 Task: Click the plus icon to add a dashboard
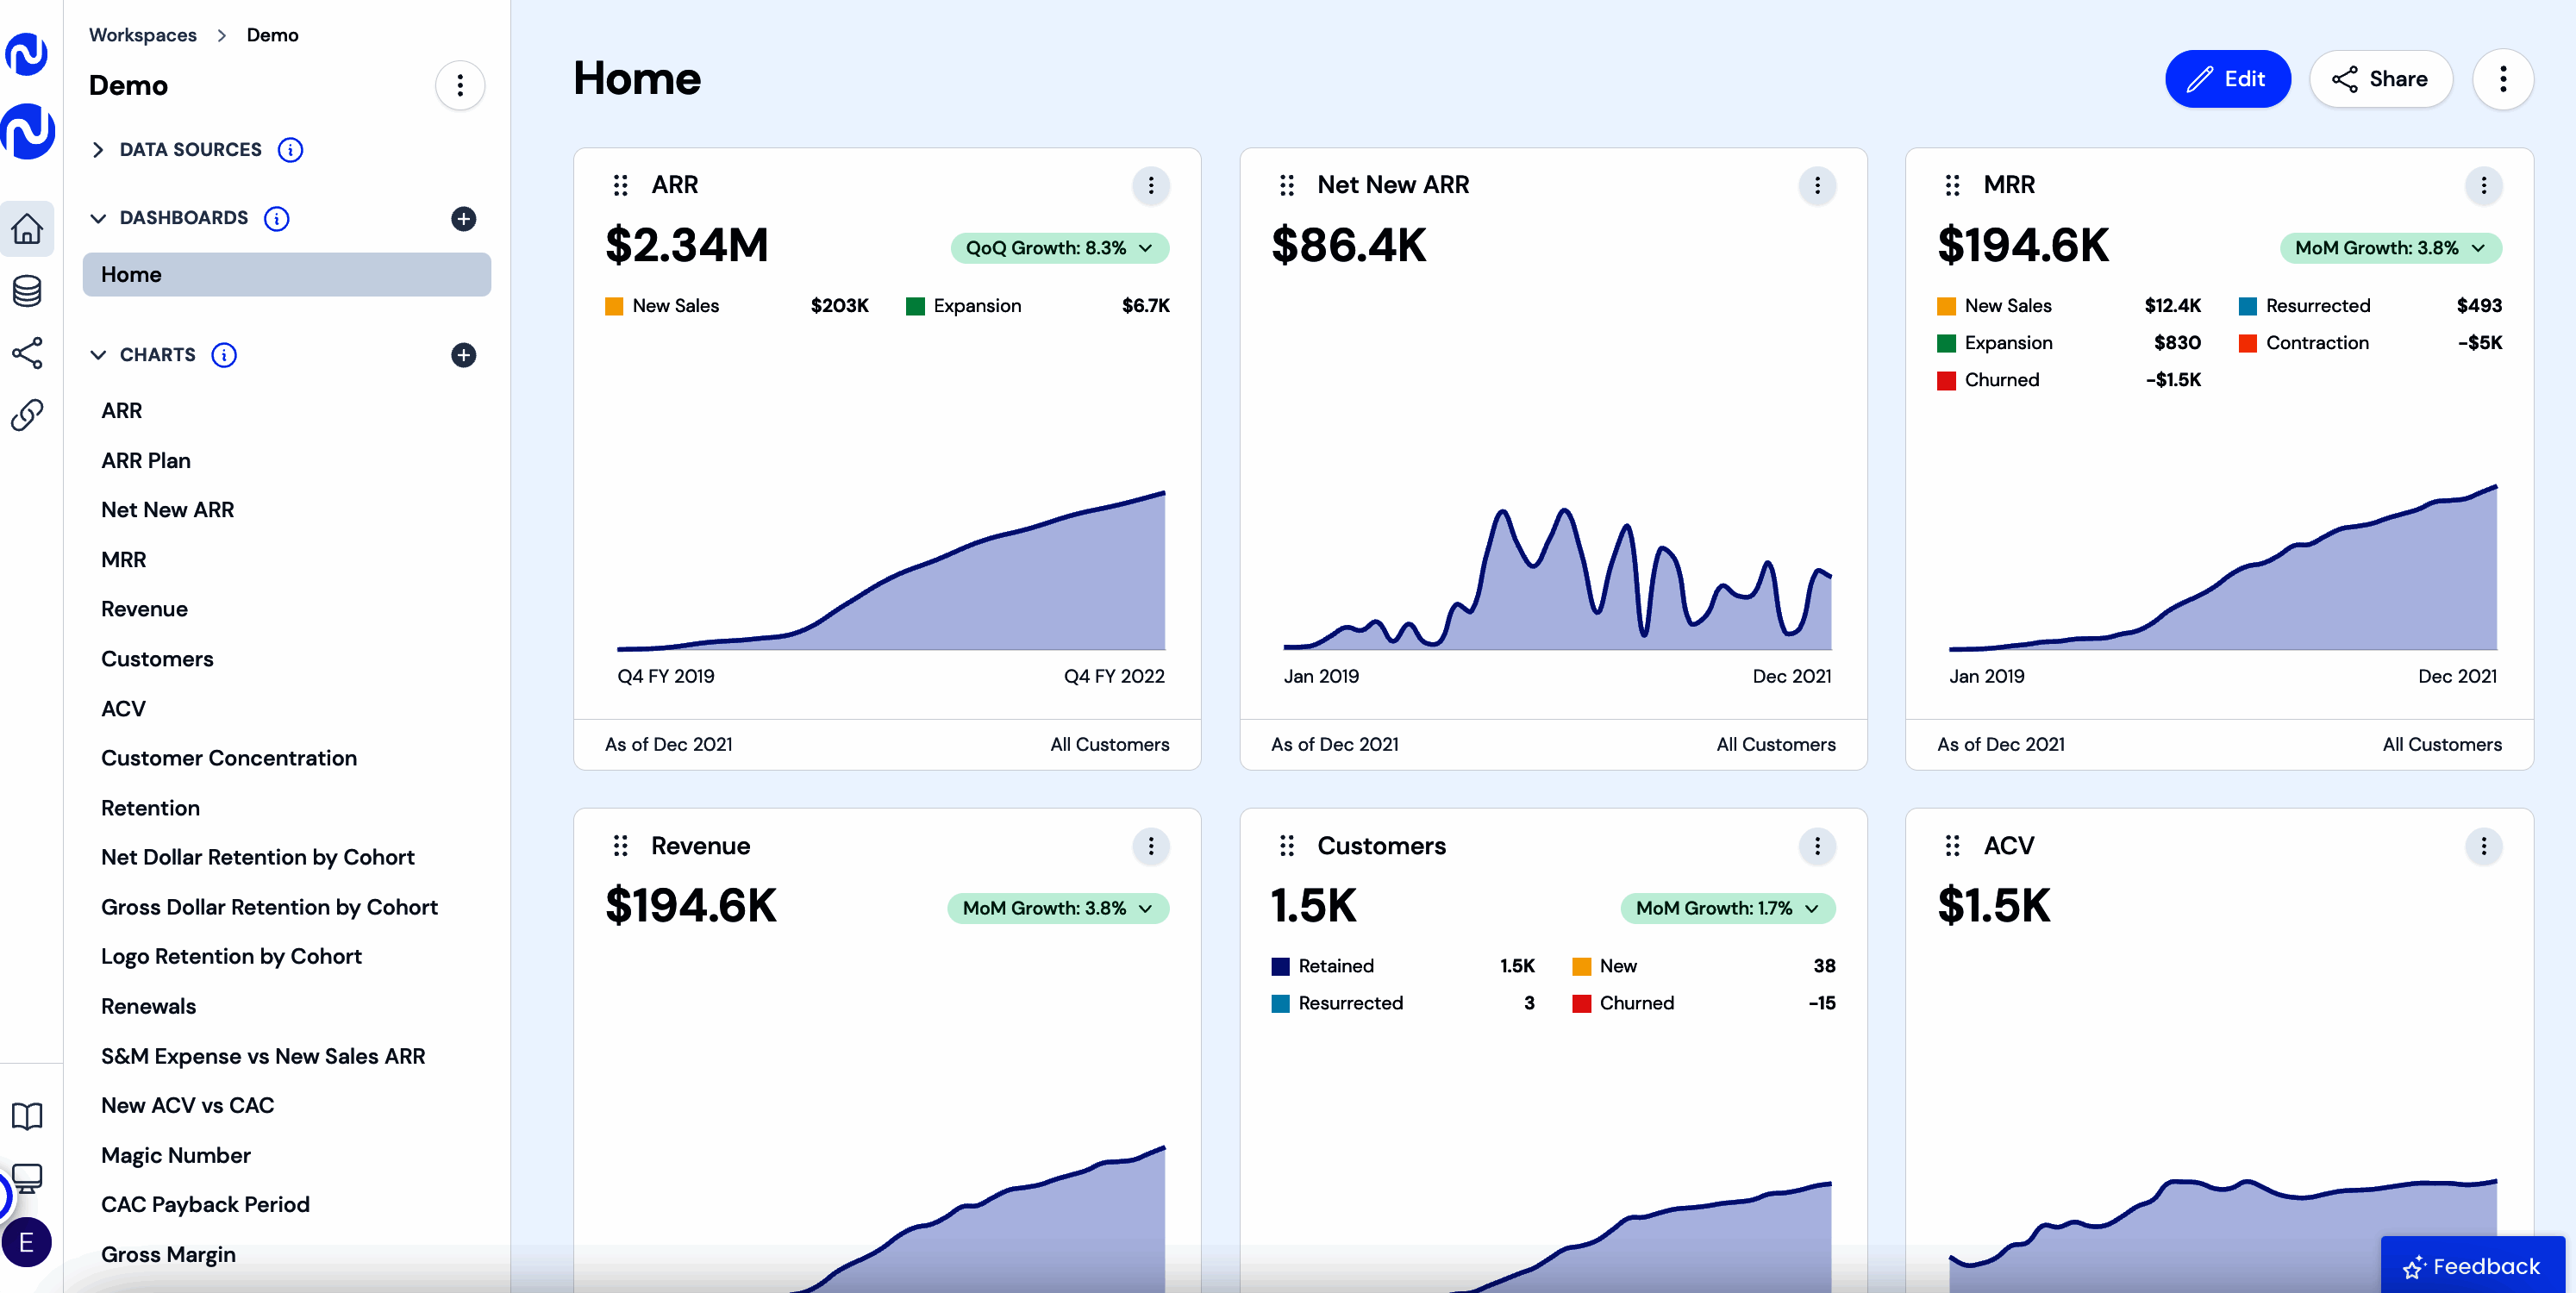(463, 218)
